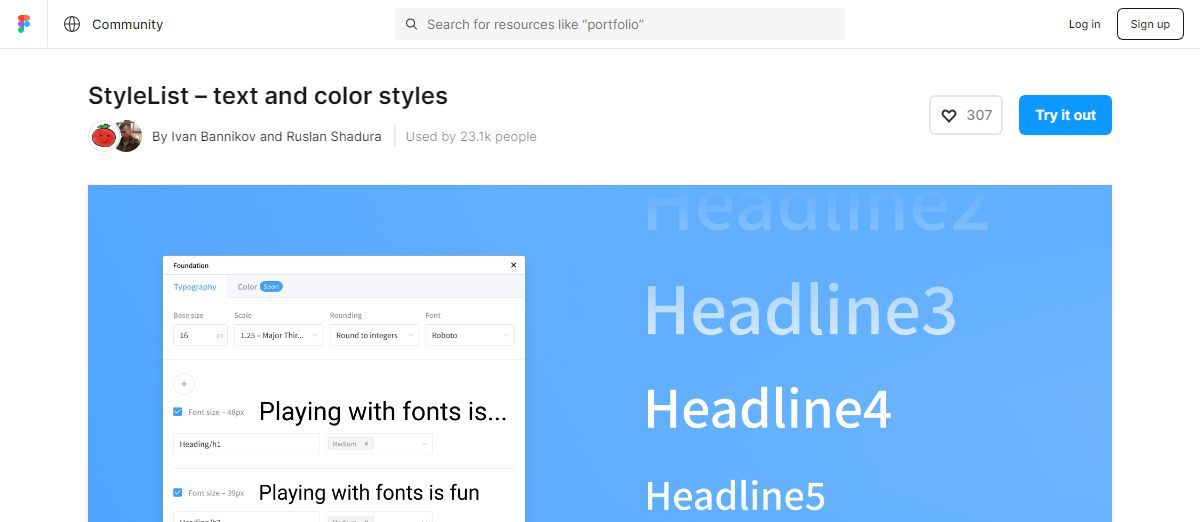Switch to Color tab in preview
Image resolution: width=1200 pixels, height=522 pixels.
pos(259,287)
